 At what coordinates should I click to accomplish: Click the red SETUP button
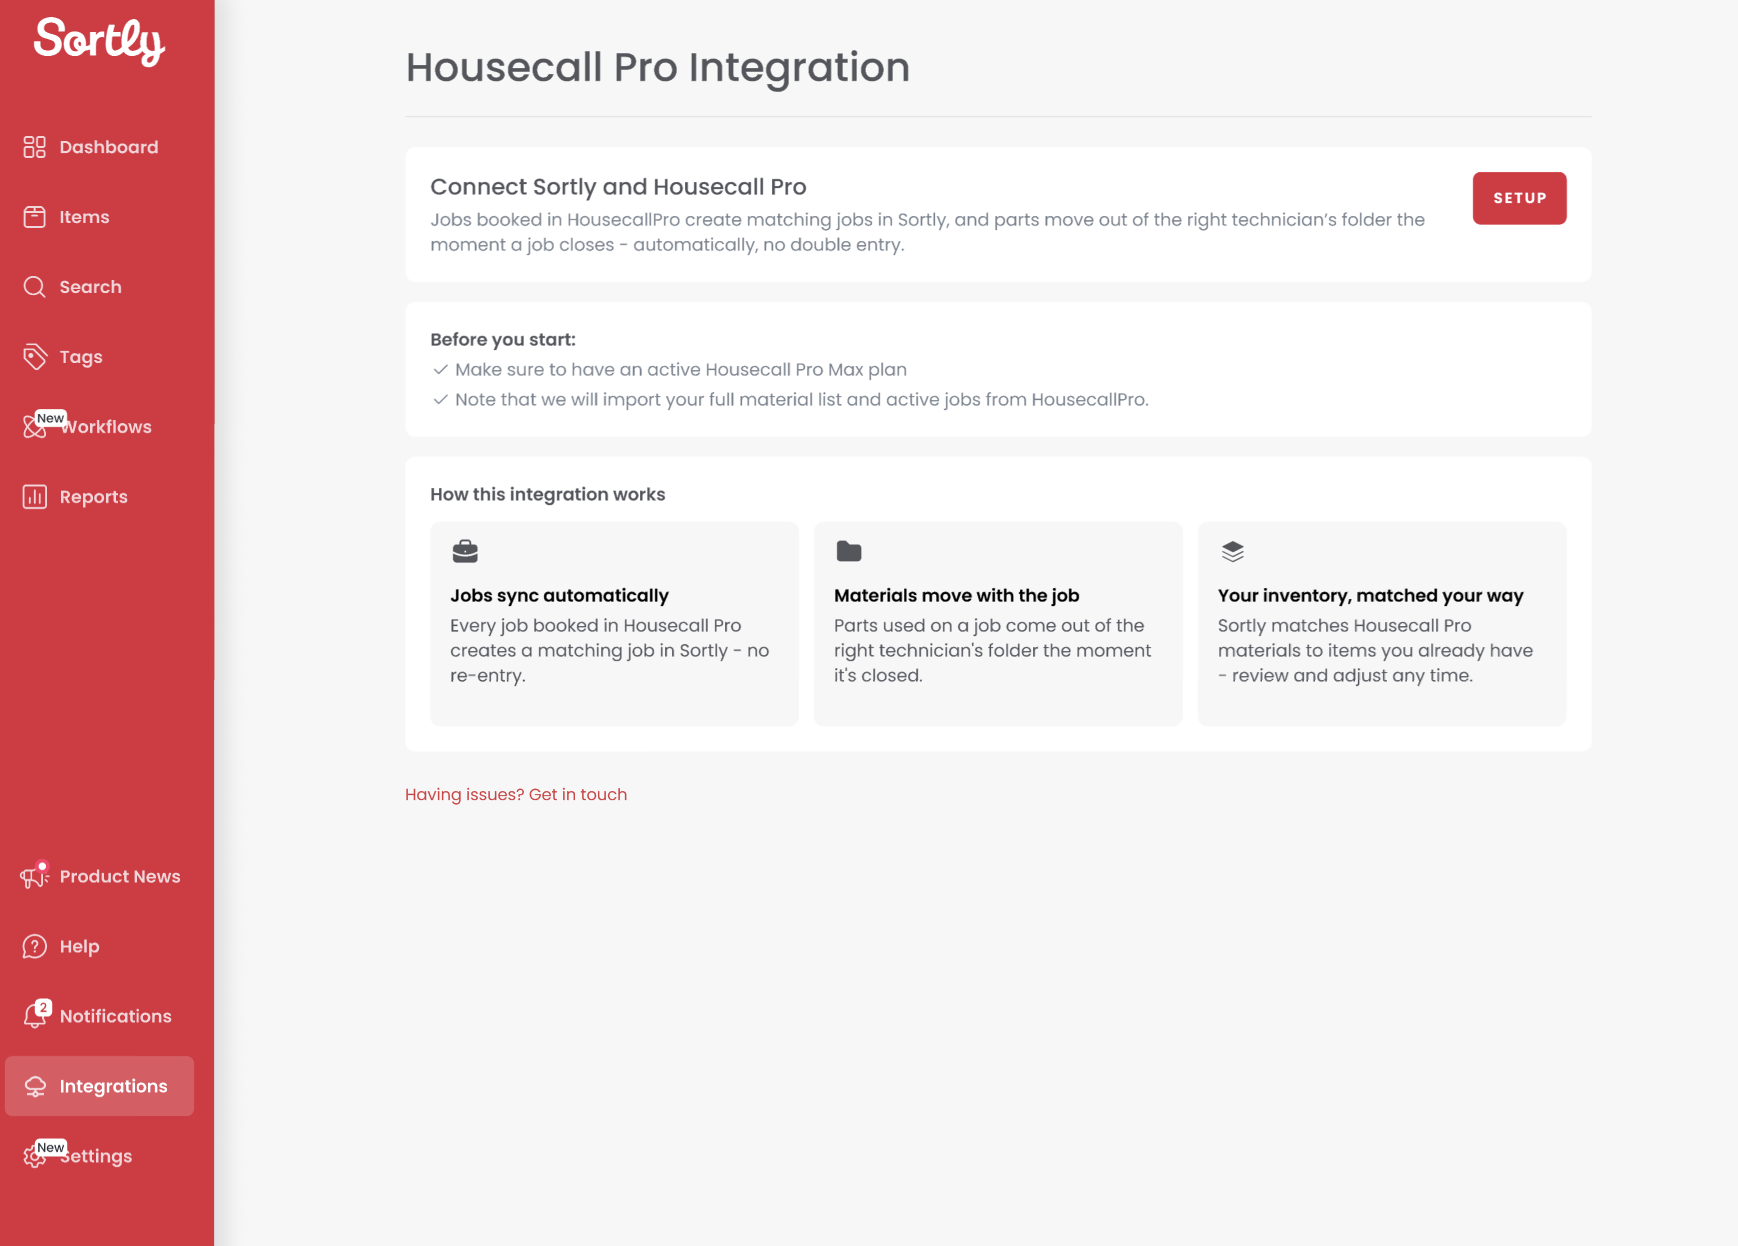[1519, 198]
